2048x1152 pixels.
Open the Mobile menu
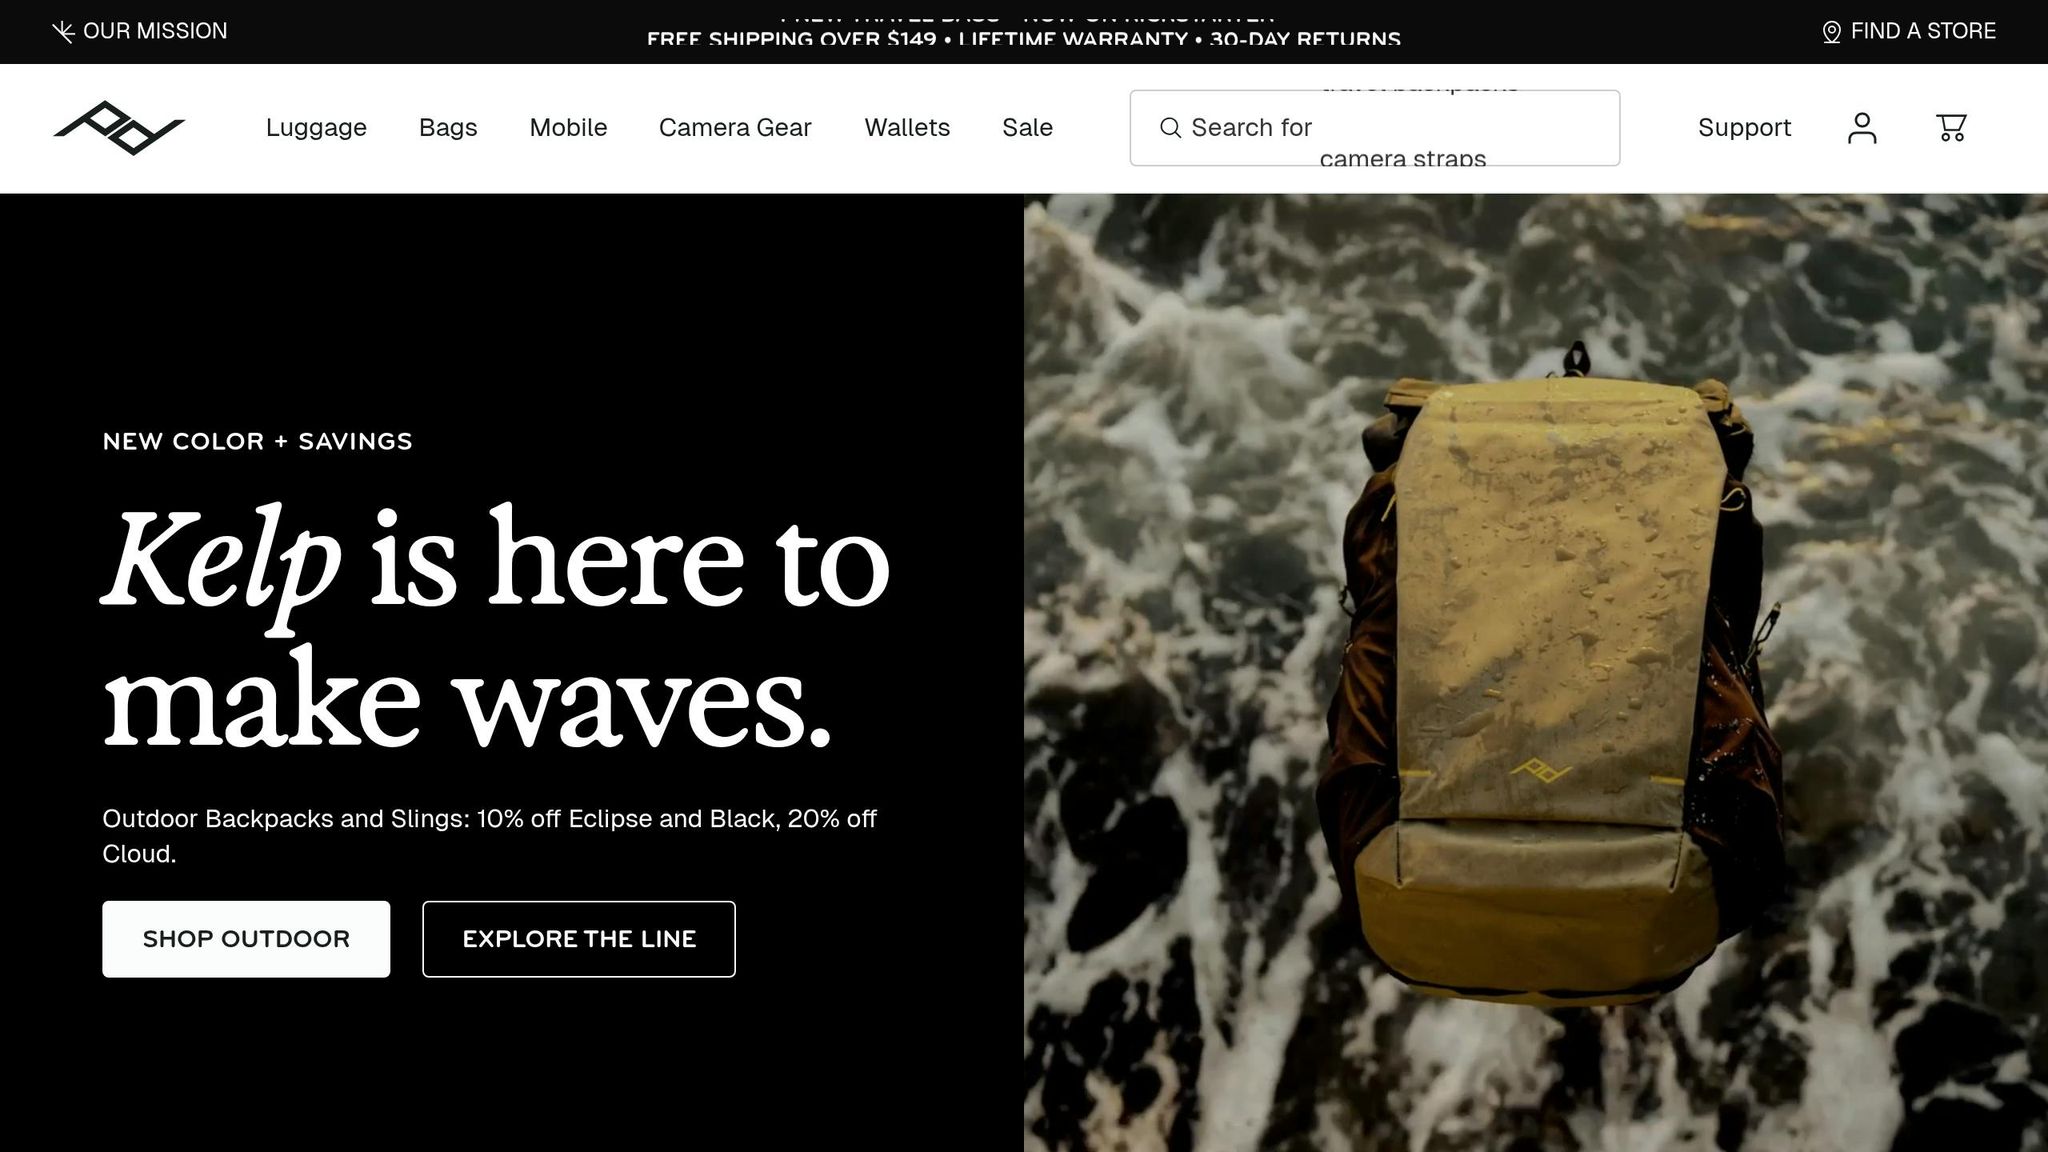(568, 128)
